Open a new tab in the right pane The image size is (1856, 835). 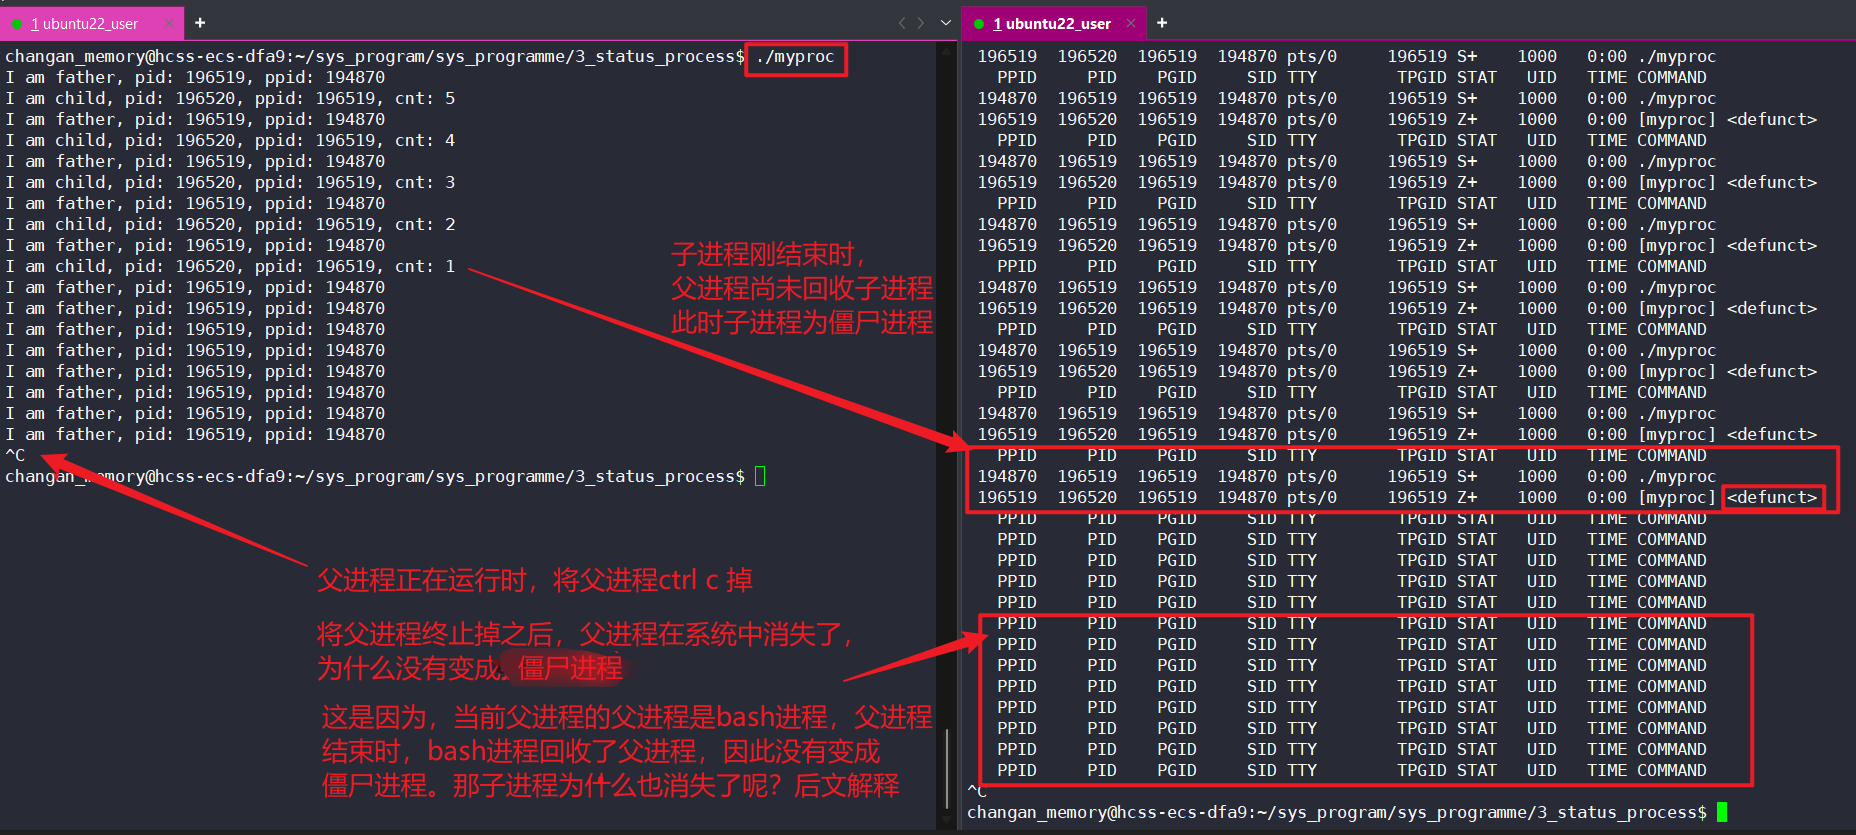[1162, 22]
